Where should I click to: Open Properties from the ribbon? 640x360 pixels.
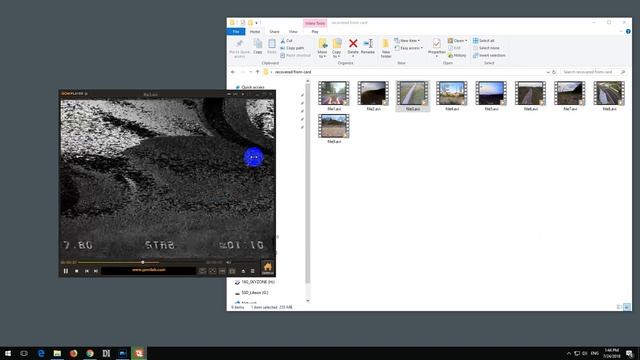[436, 47]
